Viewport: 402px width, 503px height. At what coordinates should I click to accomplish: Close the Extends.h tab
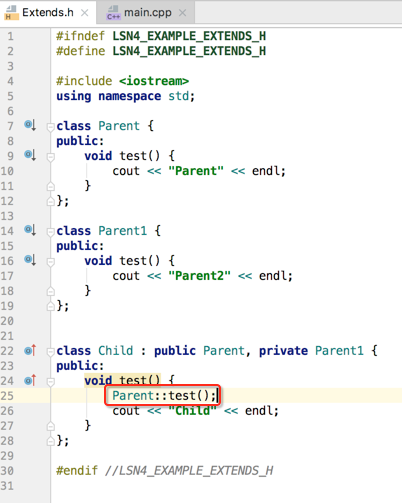tap(85, 13)
